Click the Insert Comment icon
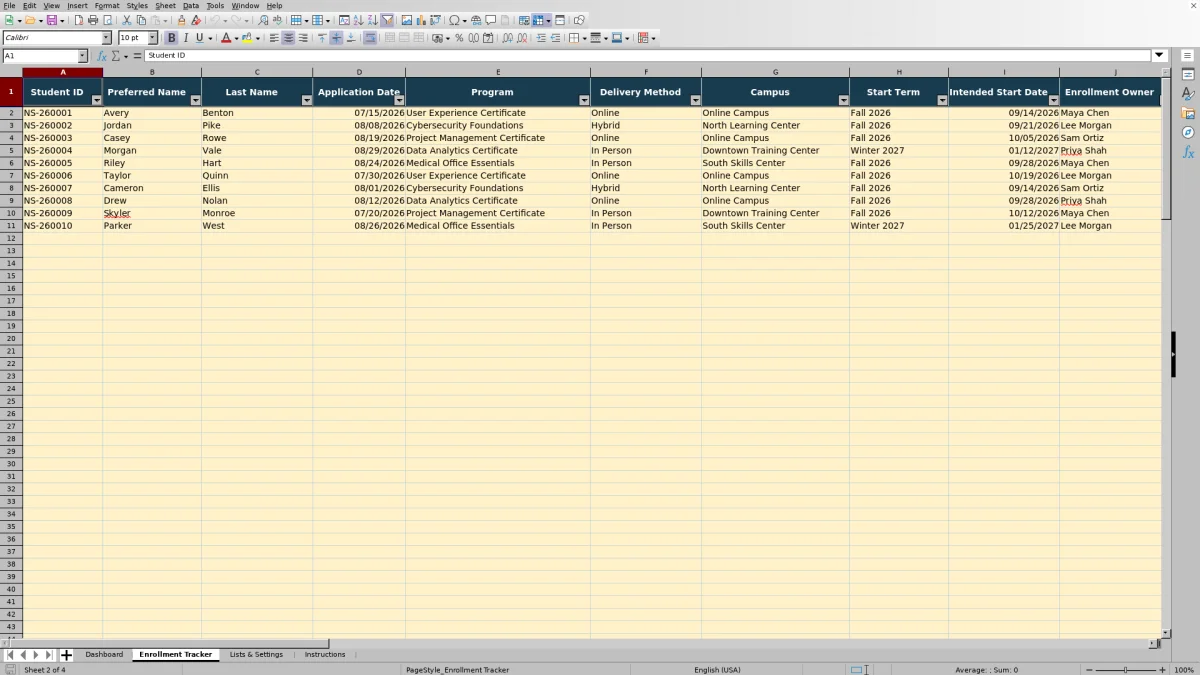Viewport: 1200px width, 675px height. tap(490, 20)
